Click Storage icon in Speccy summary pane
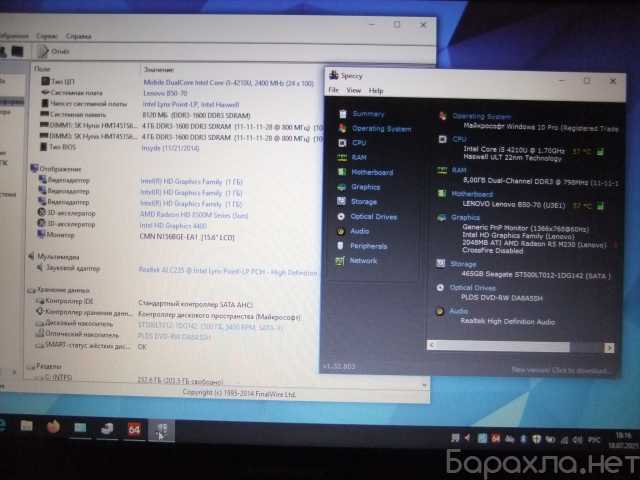Image resolution: width=640 pixels, height=480 pixels. pyautogui.click(x=440, y=264)
